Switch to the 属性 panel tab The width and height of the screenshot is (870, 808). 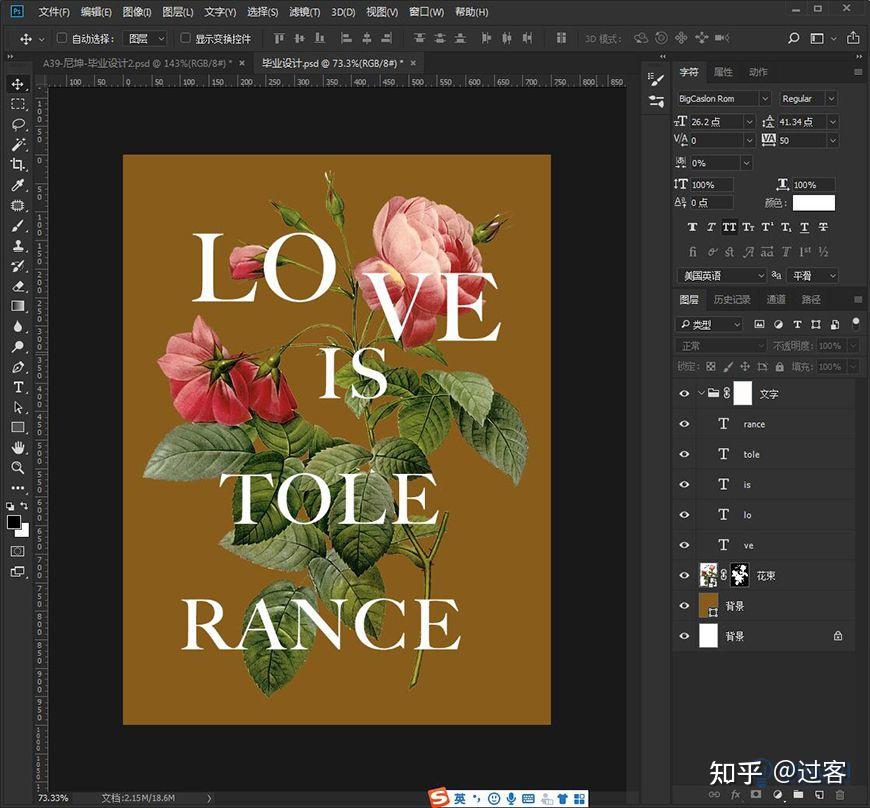coord(722,72)
